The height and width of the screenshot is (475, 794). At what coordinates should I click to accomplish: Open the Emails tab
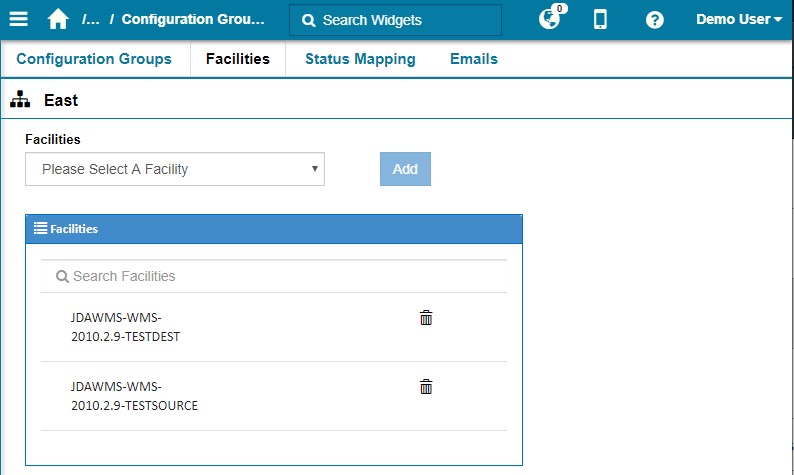click(474, 59)
